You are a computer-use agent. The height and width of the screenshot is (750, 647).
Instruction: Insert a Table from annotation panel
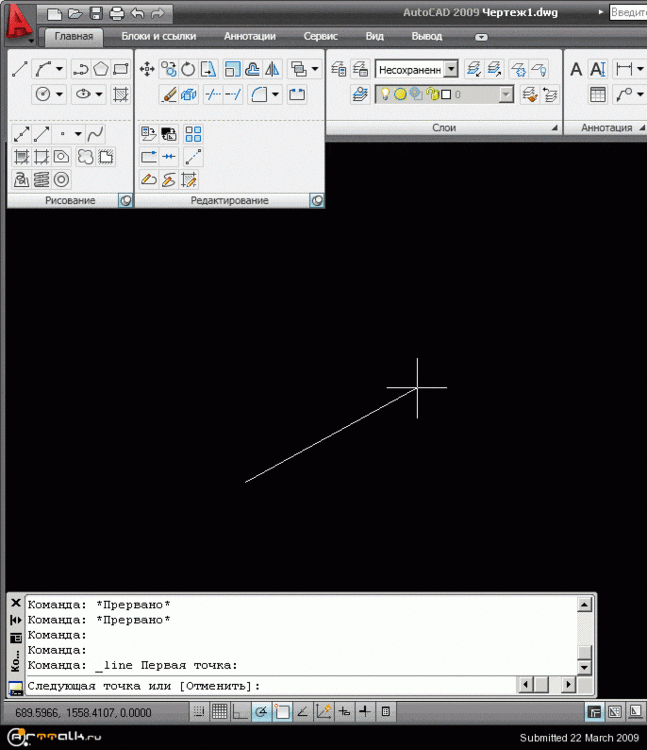click(598, 94)
